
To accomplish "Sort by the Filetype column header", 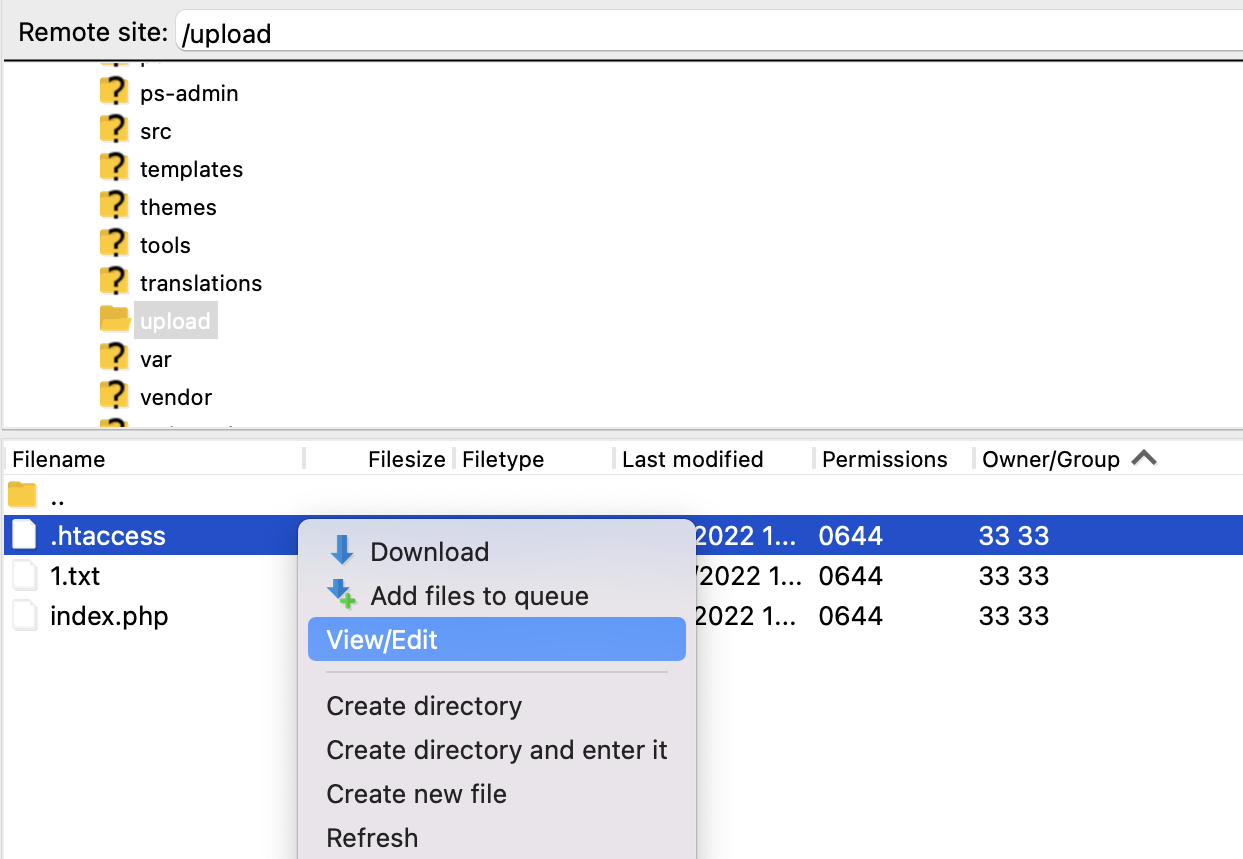I will tap(534, 459).
